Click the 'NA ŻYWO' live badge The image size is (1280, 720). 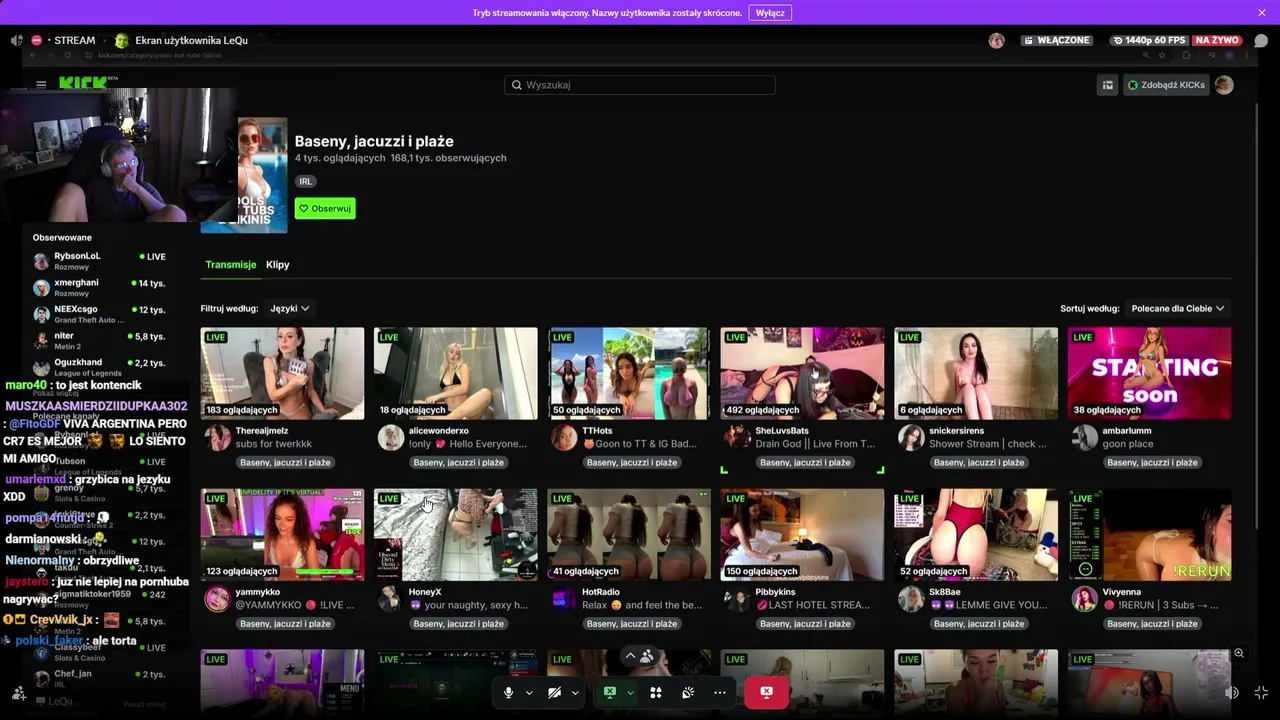1217,41
